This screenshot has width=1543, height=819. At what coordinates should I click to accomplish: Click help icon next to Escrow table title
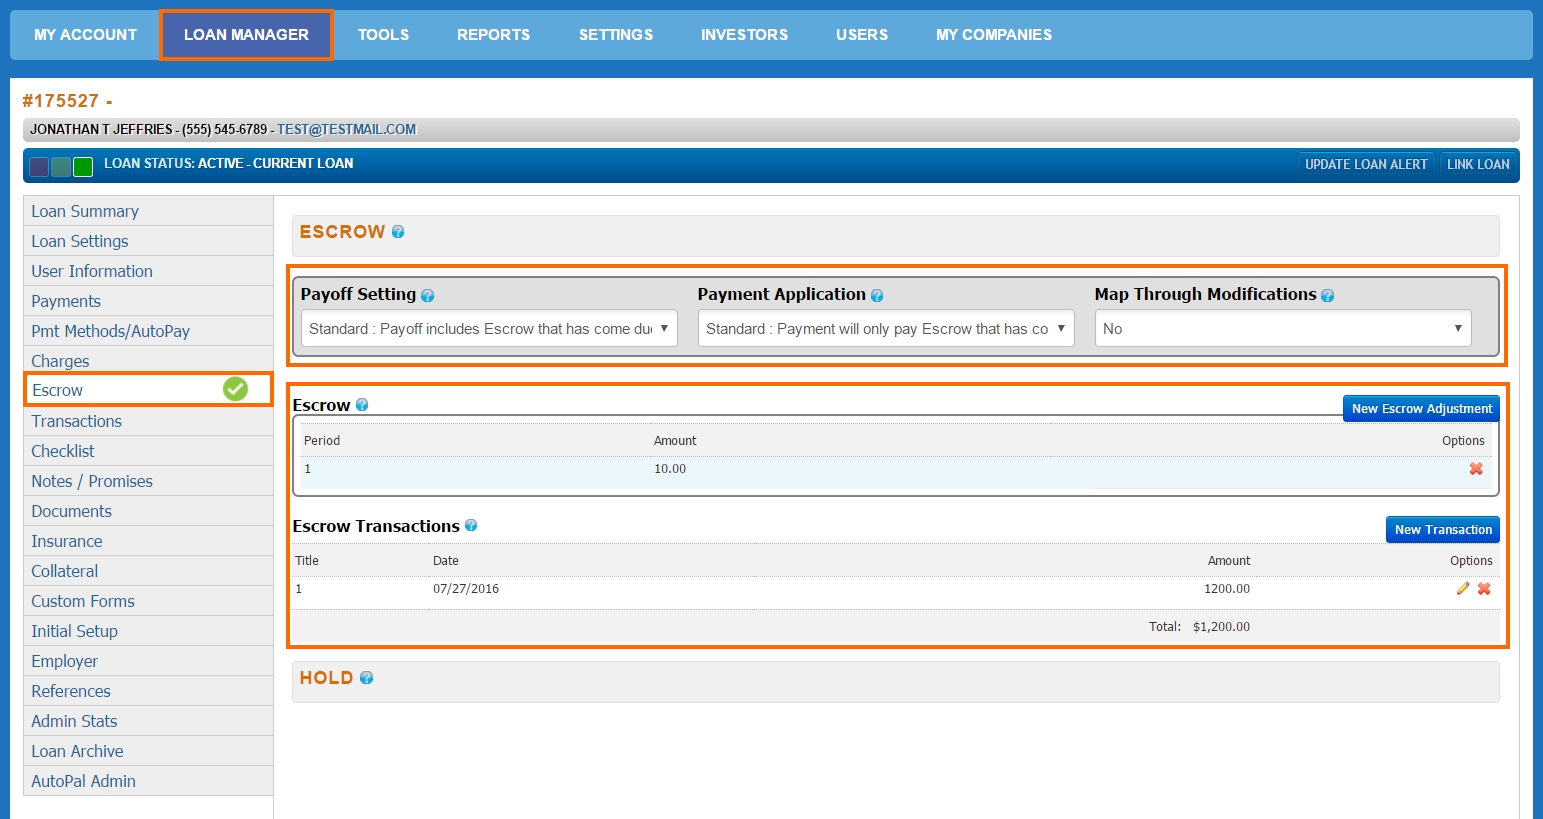[x=362, y=405]
